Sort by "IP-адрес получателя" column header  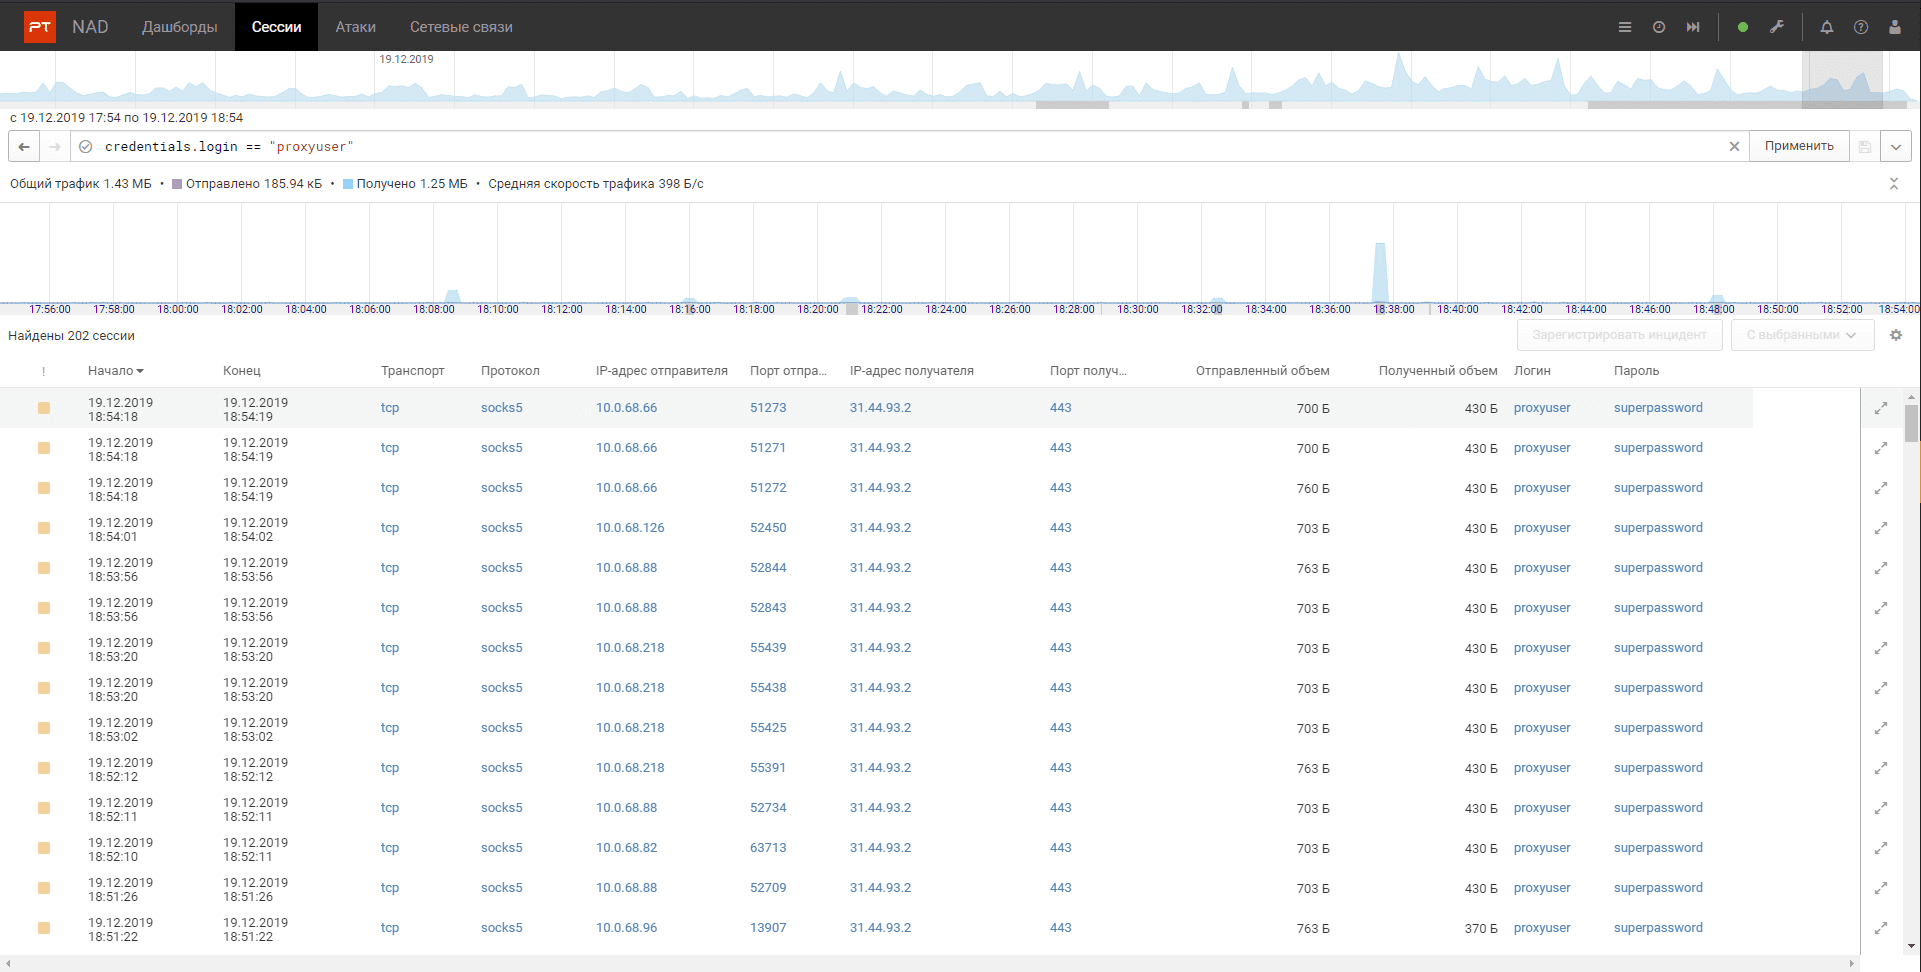click(912, 371)
